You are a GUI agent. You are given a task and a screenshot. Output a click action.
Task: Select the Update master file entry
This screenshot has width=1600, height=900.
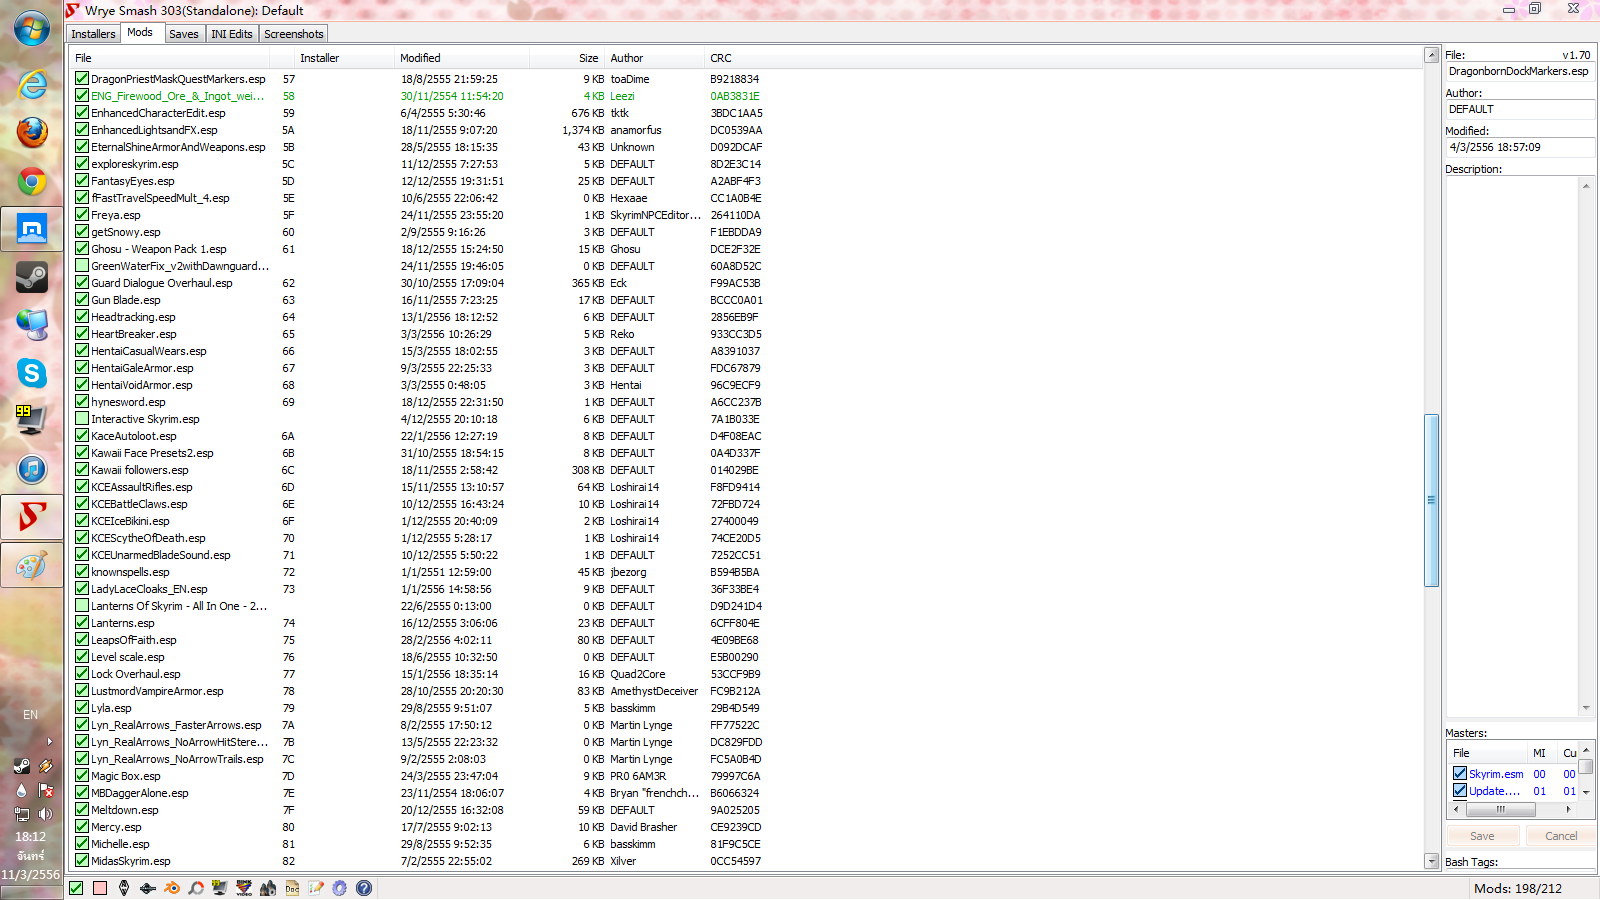1496,791
